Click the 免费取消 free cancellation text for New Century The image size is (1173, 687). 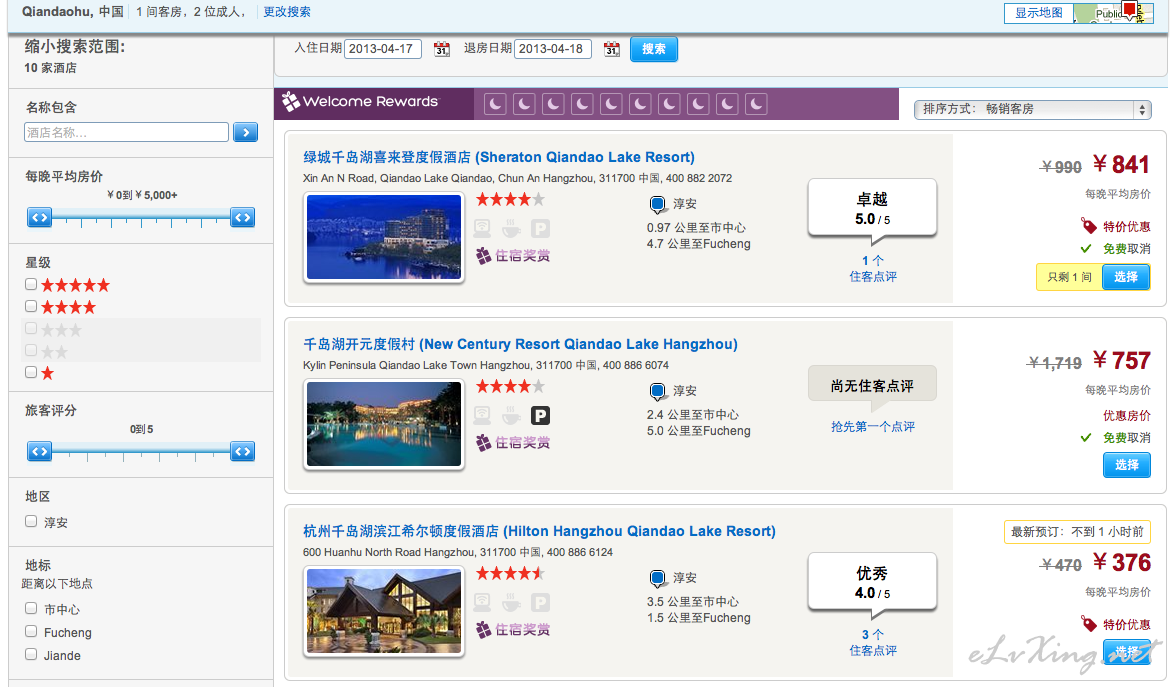1127,438
